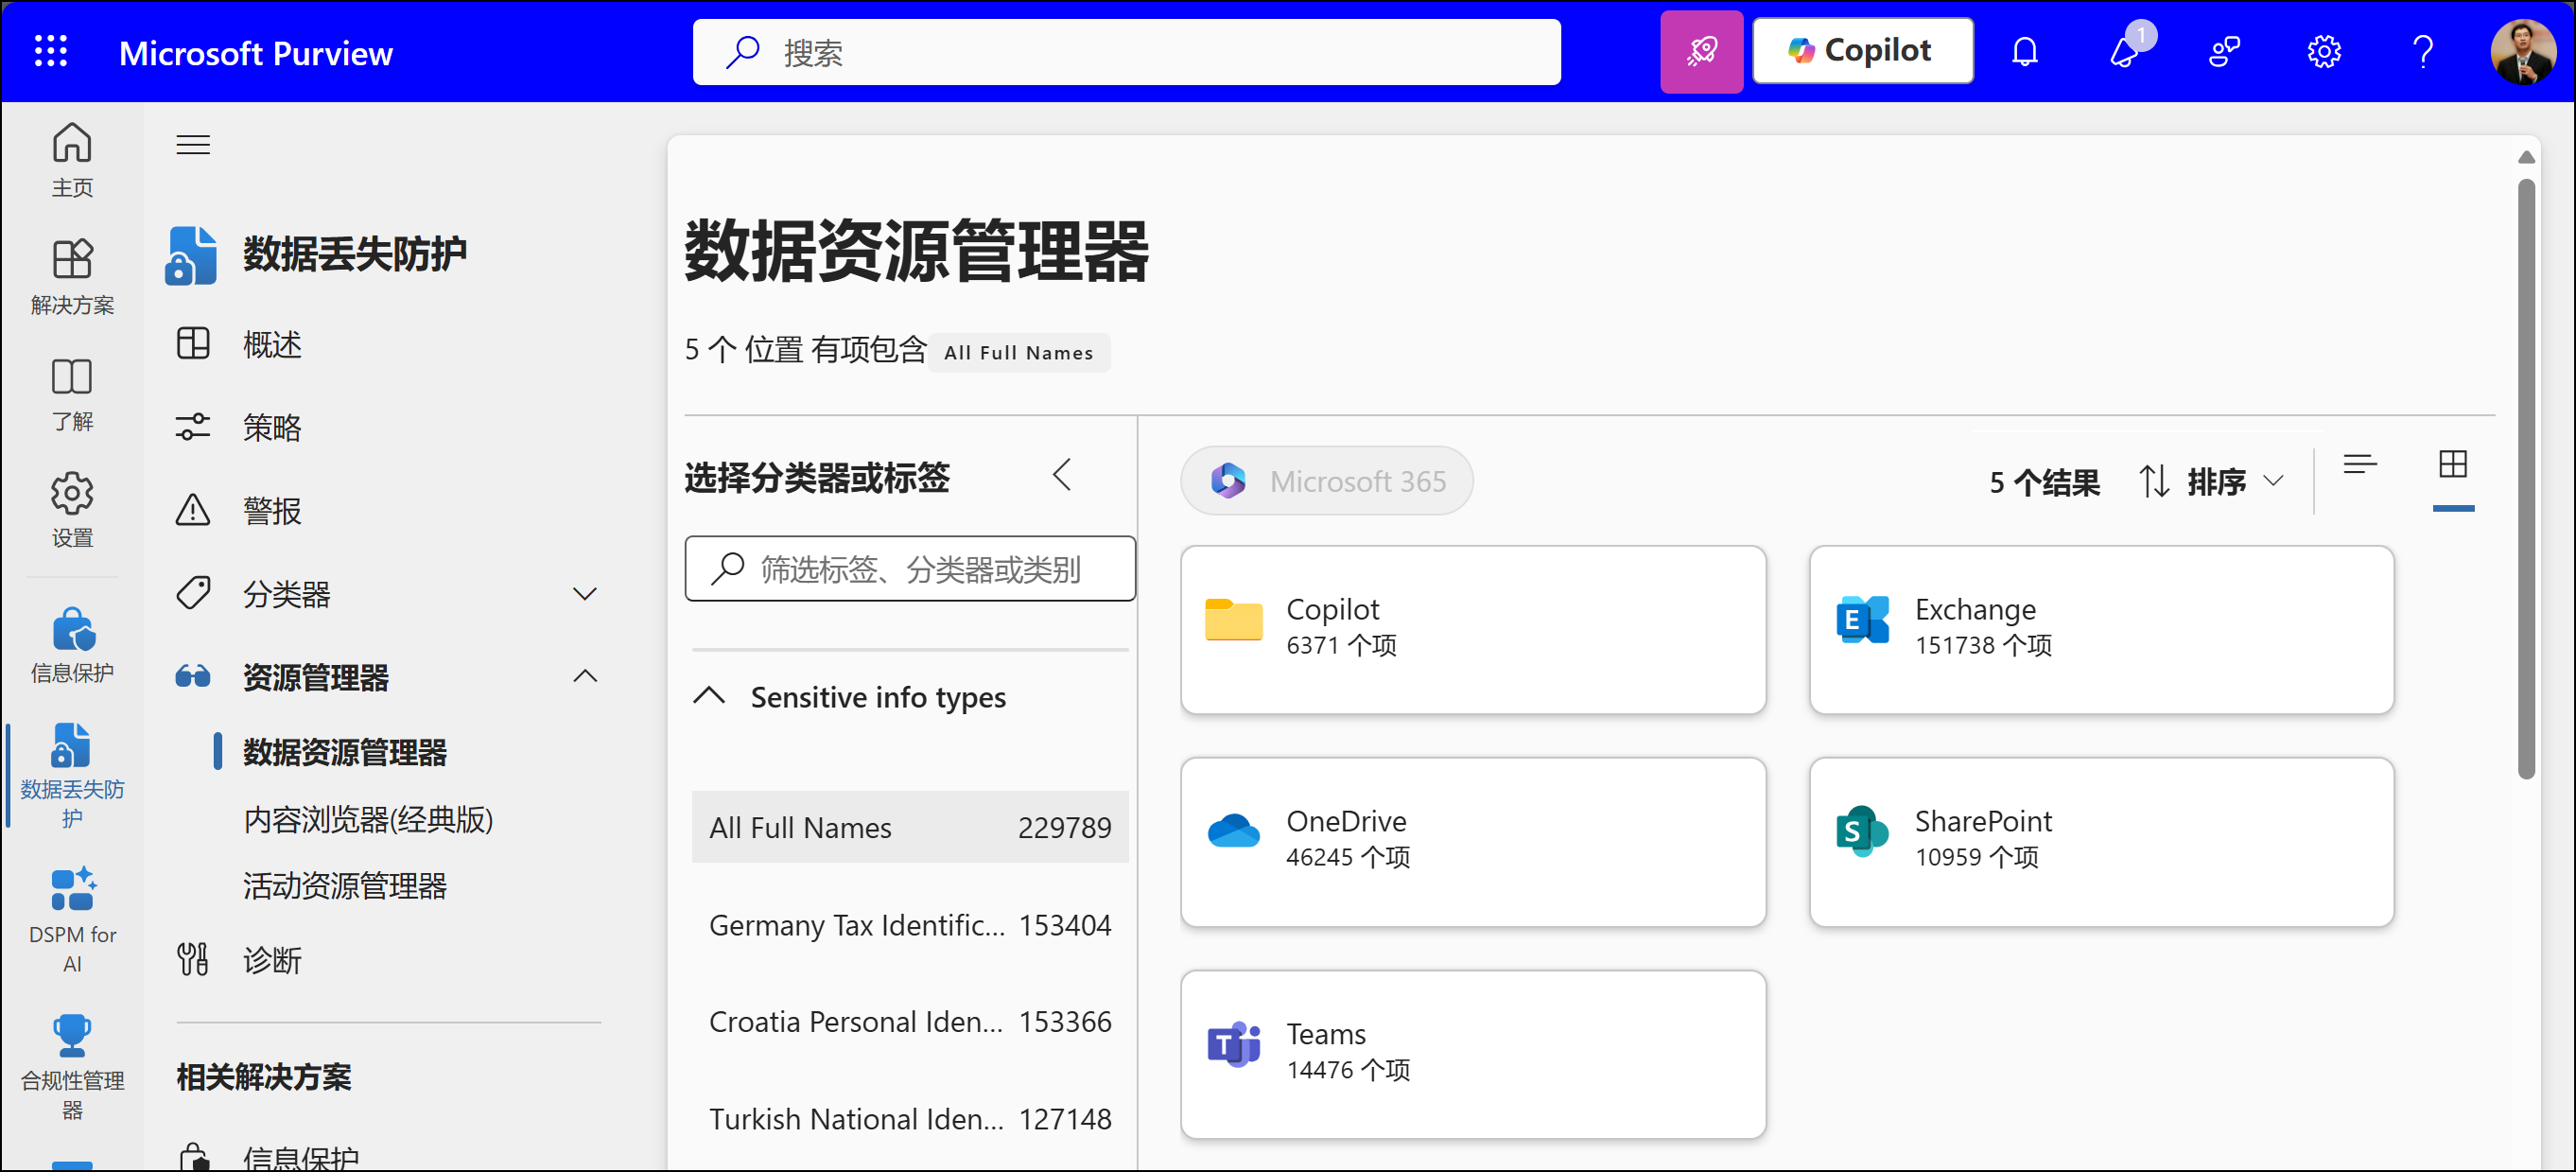The height and width of the screenshot is (1172, 2576).
Task: Select 策略 in the navigation menu
Action: 272,428
